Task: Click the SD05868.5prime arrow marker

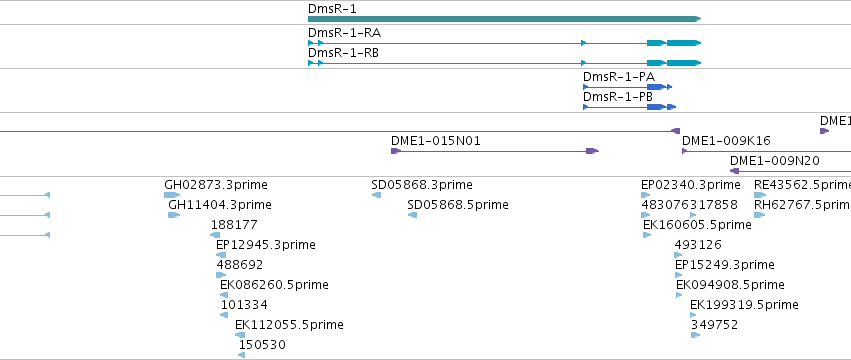Action: (x=412, y=215)
